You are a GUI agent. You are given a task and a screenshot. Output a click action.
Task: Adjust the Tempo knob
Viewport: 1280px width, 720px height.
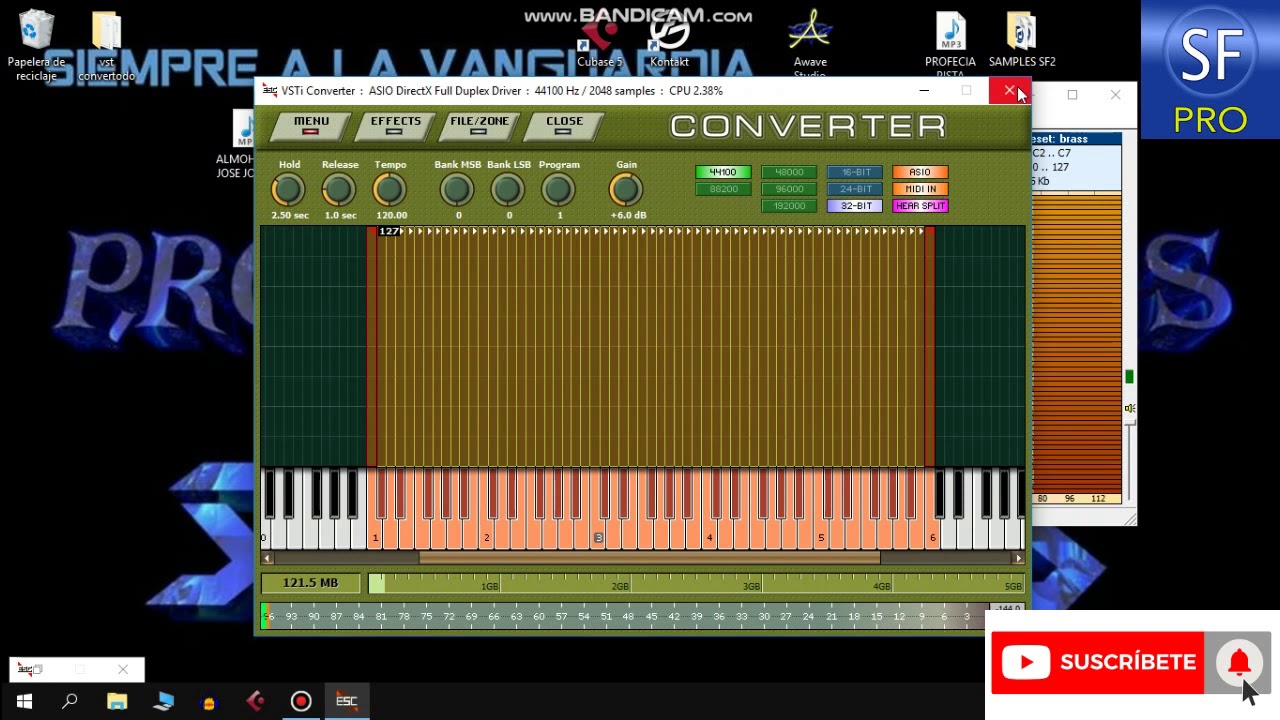tap(390, 189)
